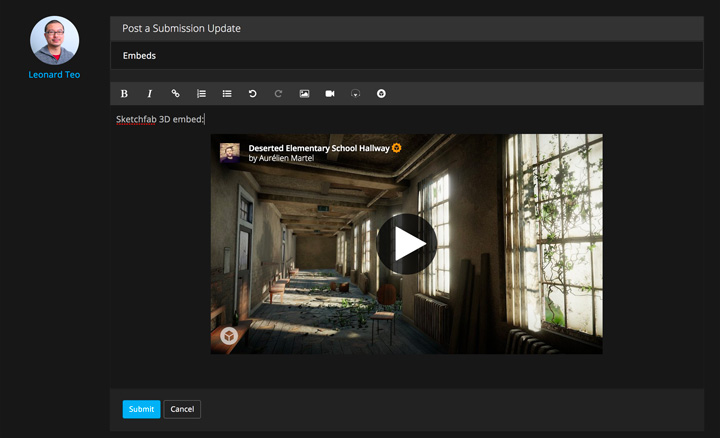Start a numbered list
Screen dimensions: 720x438
tap(201, 94)
